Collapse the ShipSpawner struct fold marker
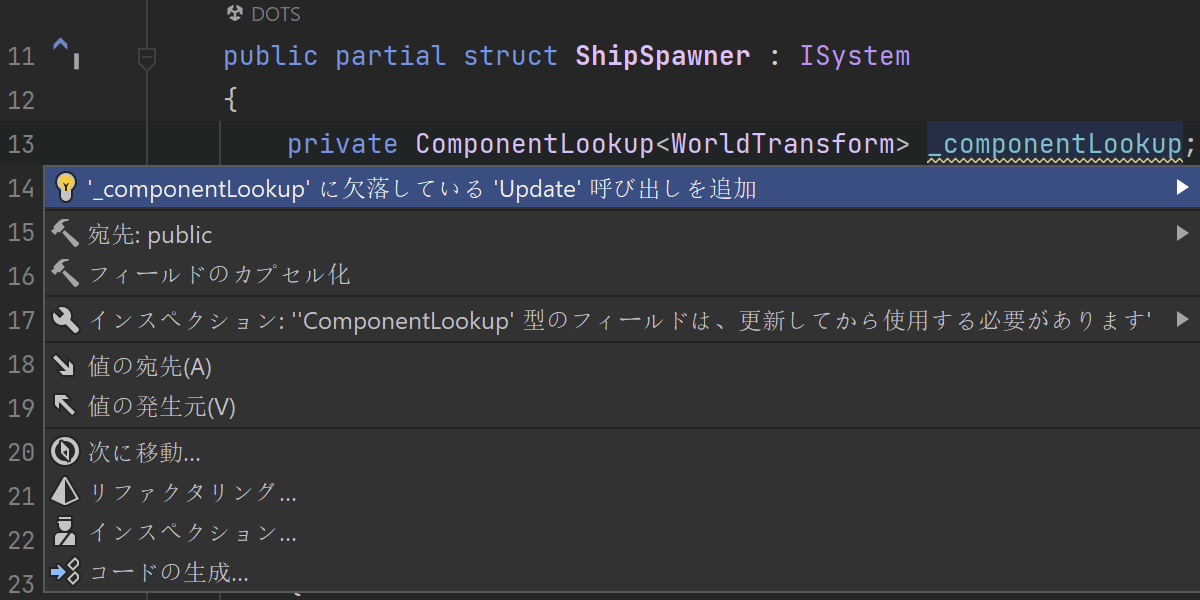The image size is (1200, 600). click(147, 58)
